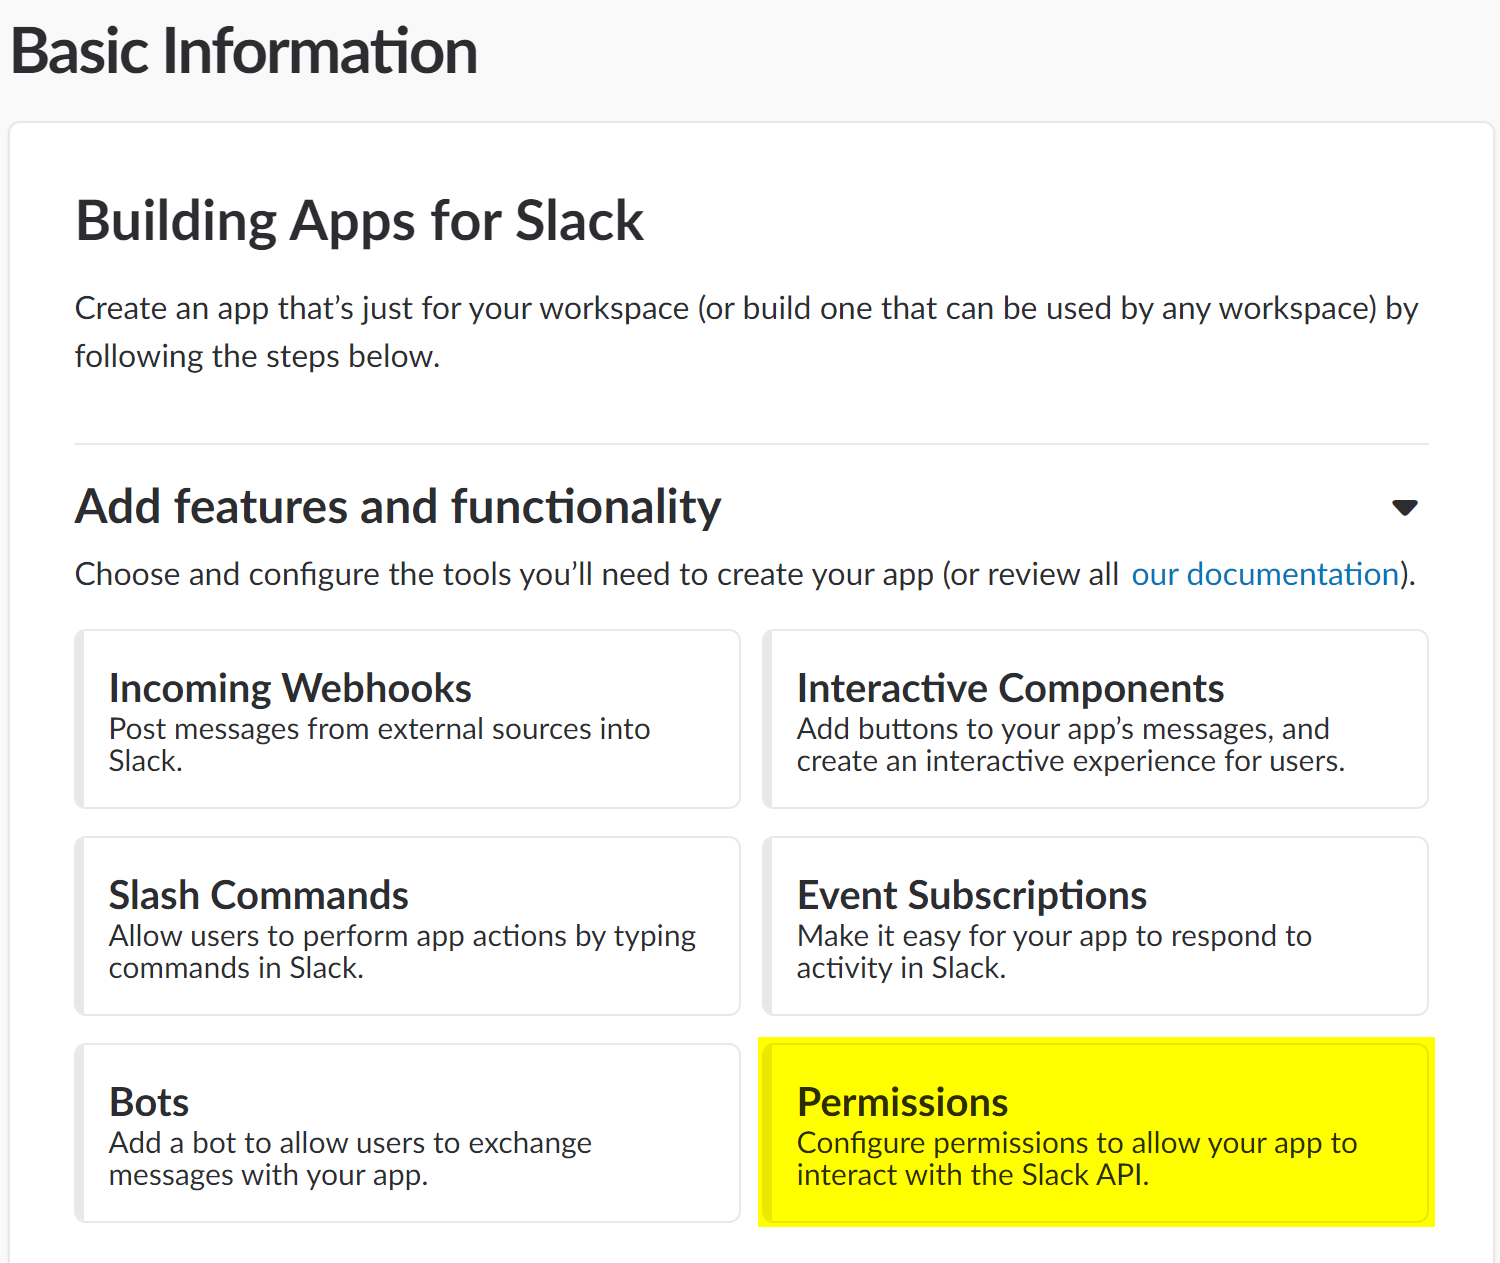The image size is (1500, 1263).
Task: Open the Incoming Webhooks feature card
Action: click(407, 718)
